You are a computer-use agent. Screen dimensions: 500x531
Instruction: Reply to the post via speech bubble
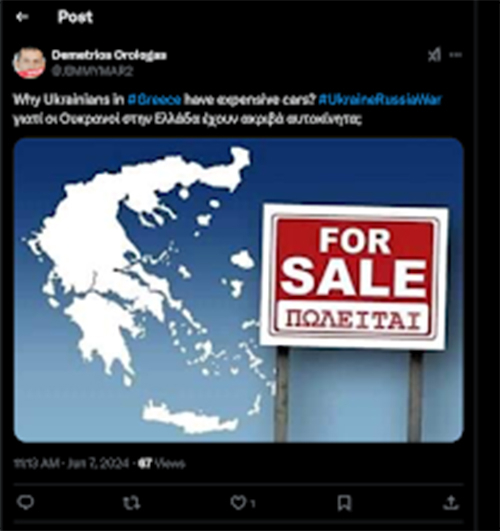(x=25, y=503)
